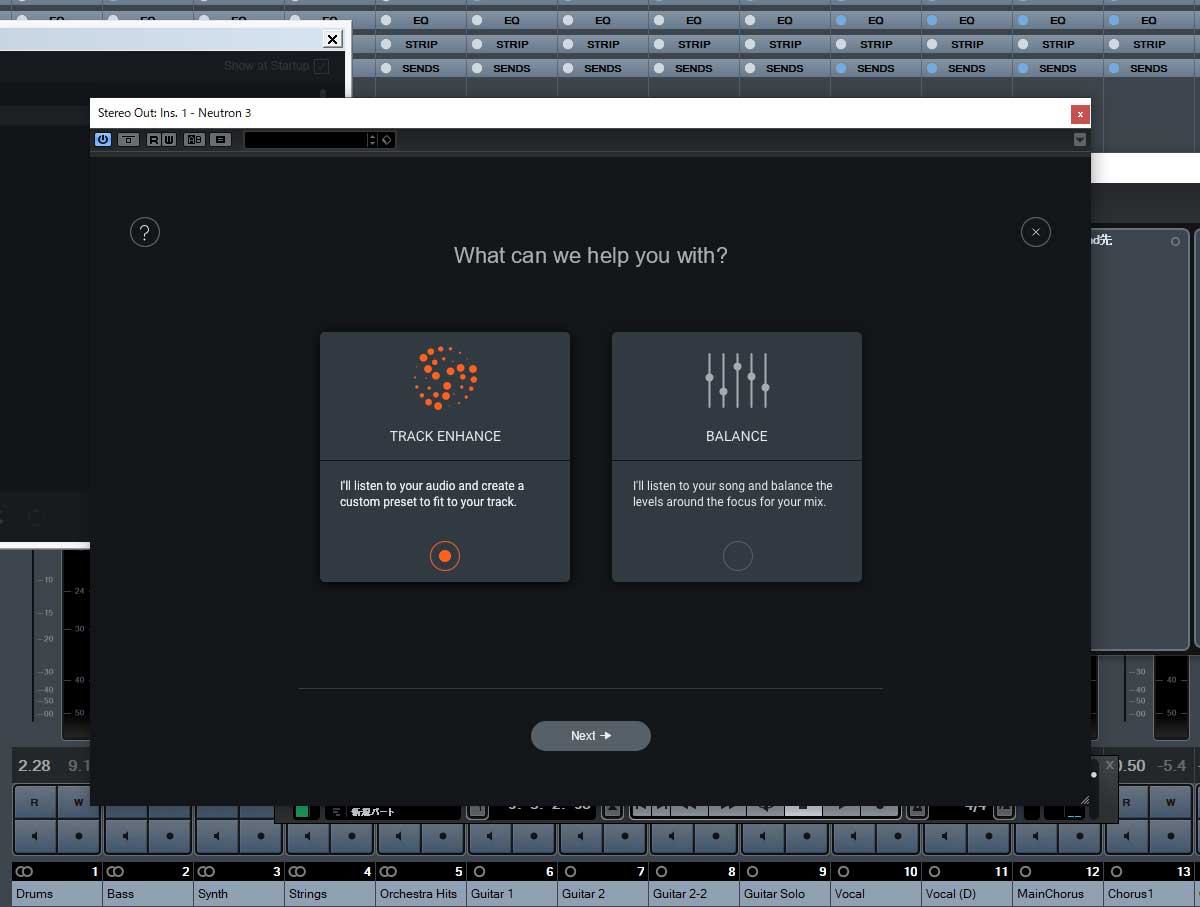Toggle the Neutron 3 plugin power/activate button

[102, 140]
